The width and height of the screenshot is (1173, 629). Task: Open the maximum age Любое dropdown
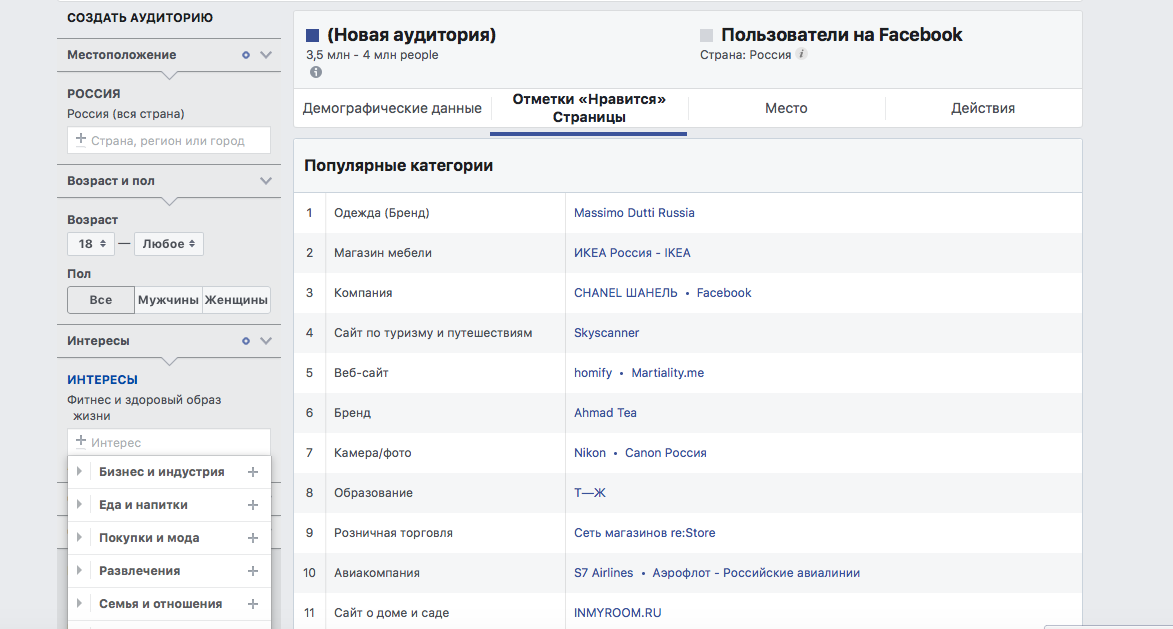pos(168,244)
